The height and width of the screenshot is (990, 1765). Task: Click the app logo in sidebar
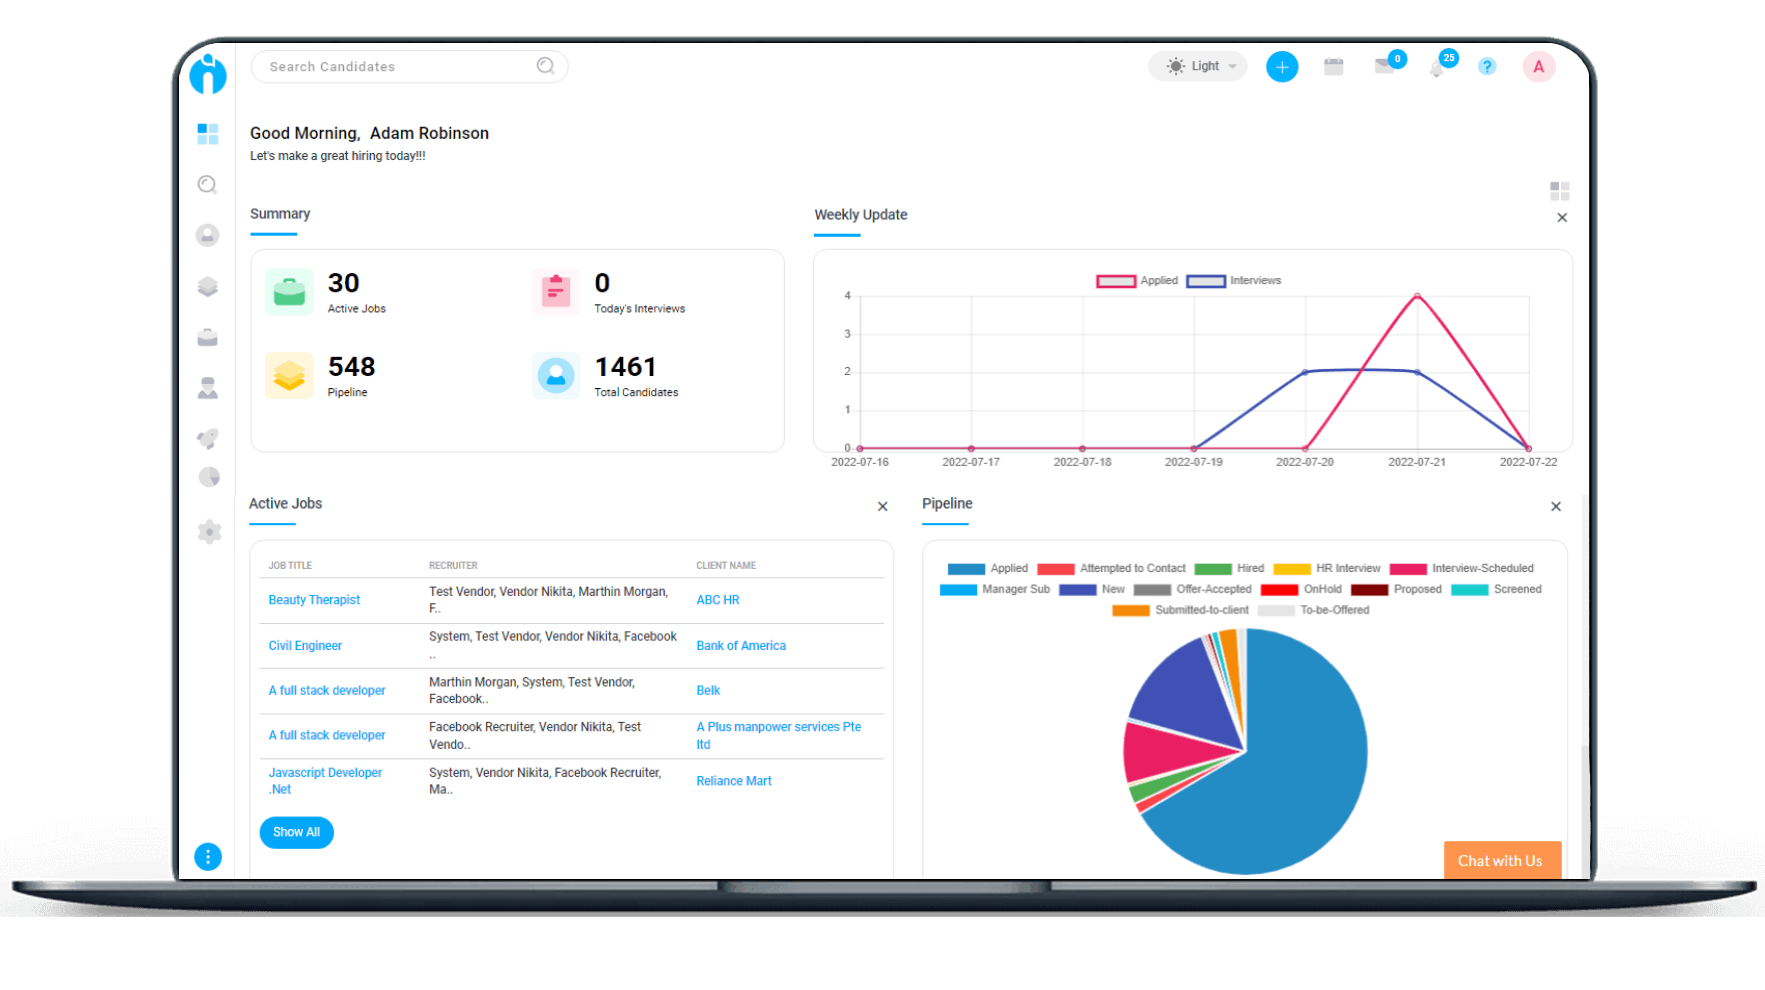coord(208,74)
